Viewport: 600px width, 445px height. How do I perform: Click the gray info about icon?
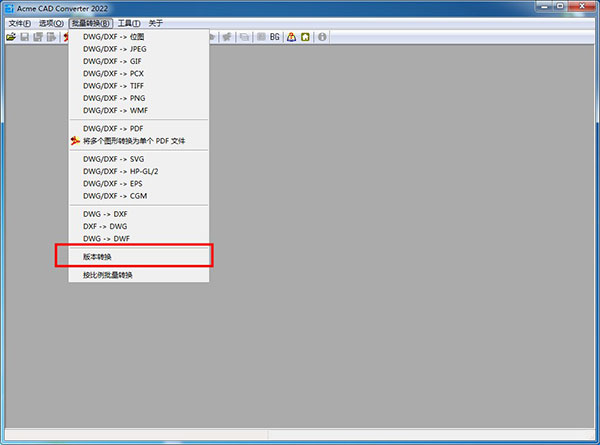pyautogui.click(x=322, y=37)
